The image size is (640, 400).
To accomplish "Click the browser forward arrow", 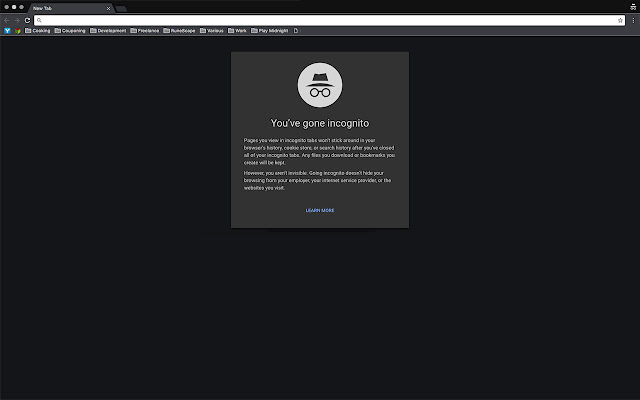I will (17, 20).
